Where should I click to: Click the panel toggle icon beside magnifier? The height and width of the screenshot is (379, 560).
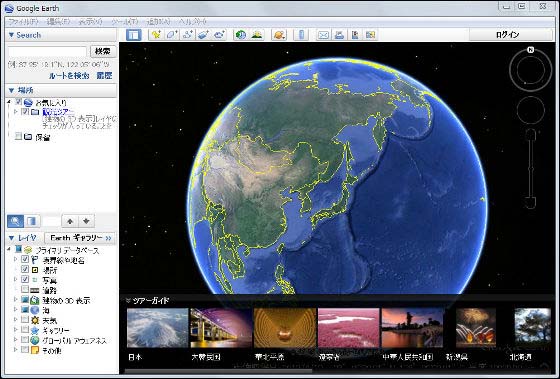[32, 221]
